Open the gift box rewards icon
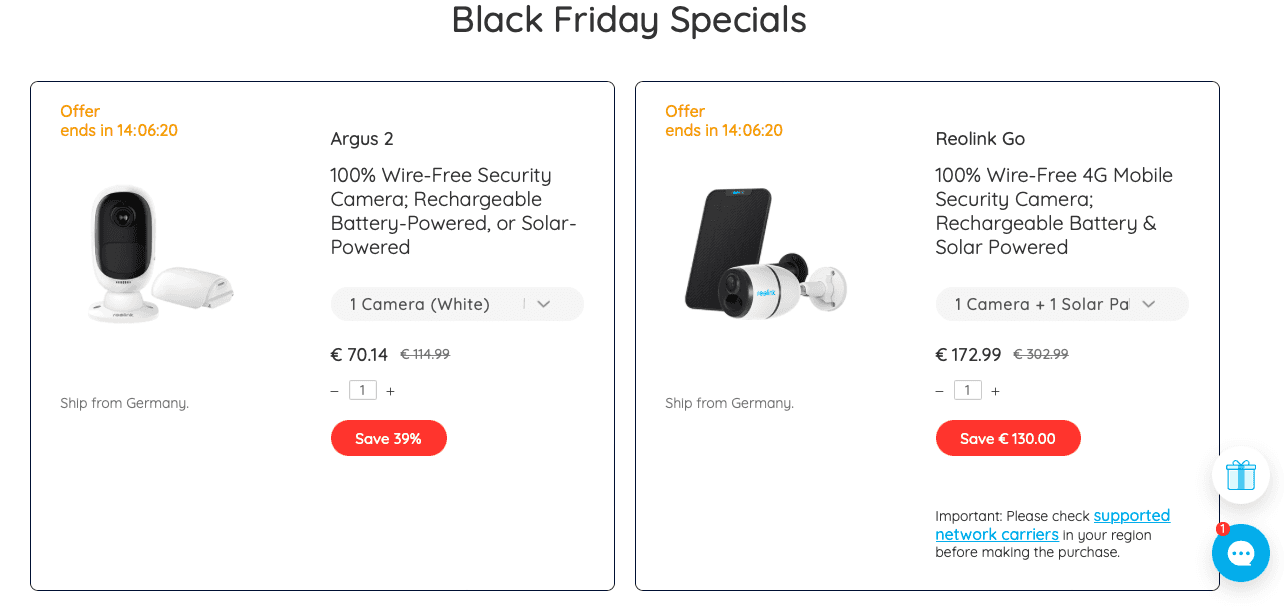The height and width of the screenshot is (608, 1284). pyautogui.click(x=1240, y=475)
